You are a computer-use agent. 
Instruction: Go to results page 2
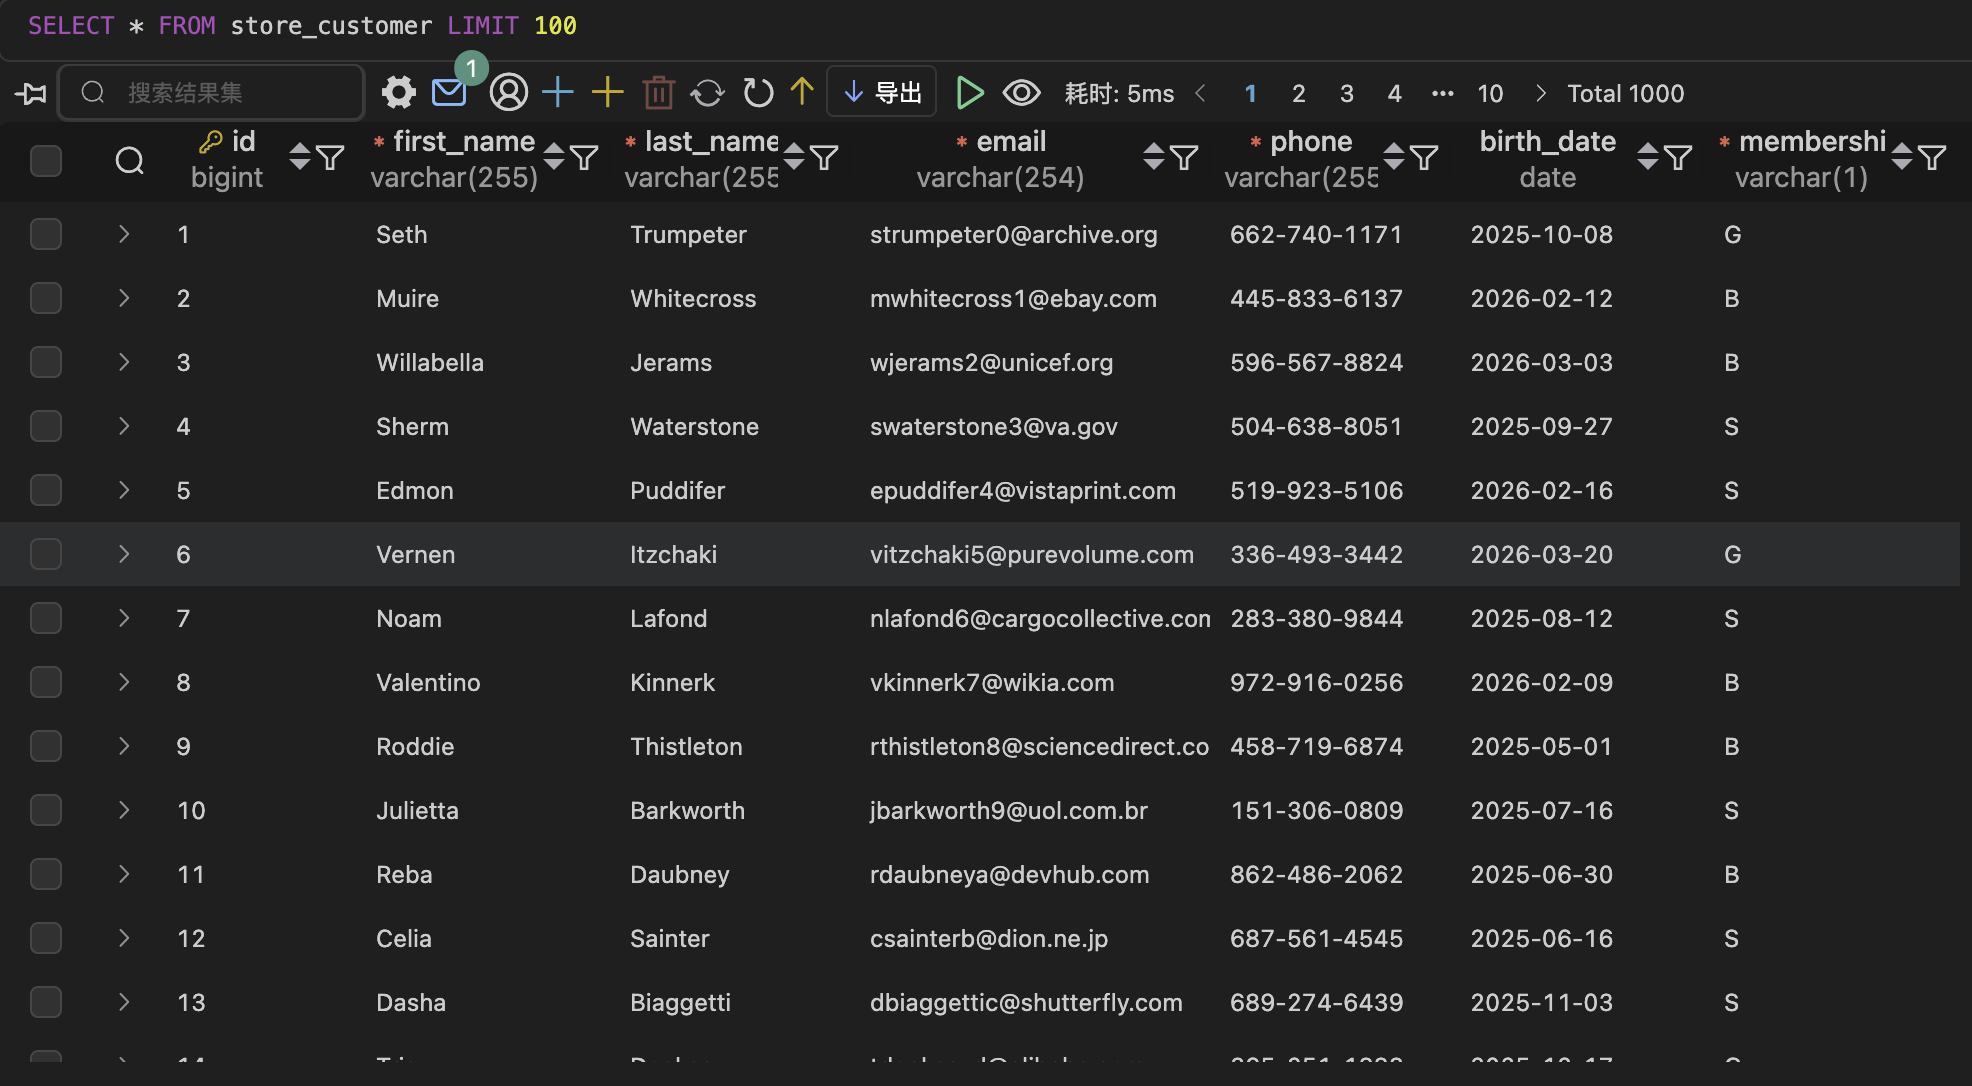tap(1298, 94)
